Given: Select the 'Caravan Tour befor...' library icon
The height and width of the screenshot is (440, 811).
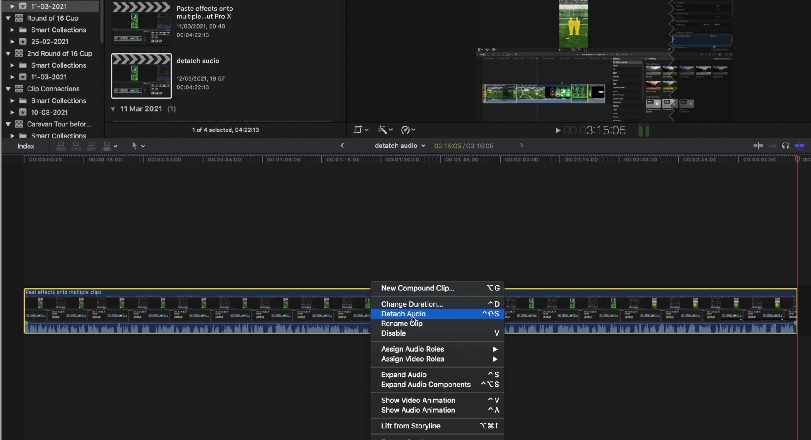Looking at the screenshot, I should coord(19,124).
